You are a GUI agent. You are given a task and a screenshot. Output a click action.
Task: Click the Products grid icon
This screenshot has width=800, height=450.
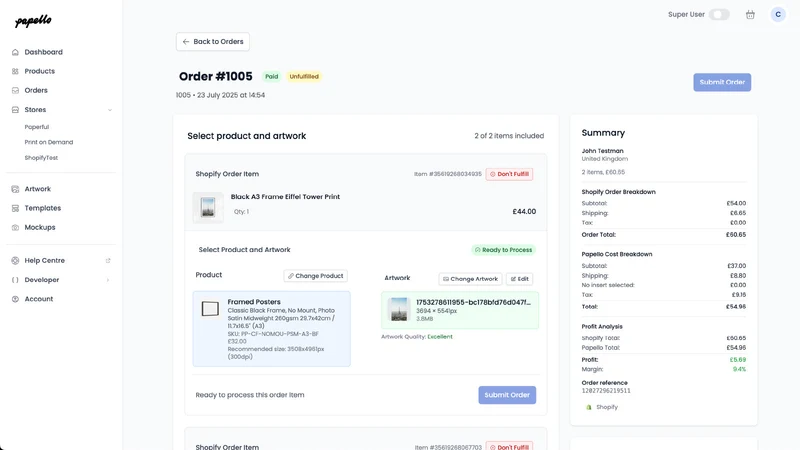click(15, 71)
